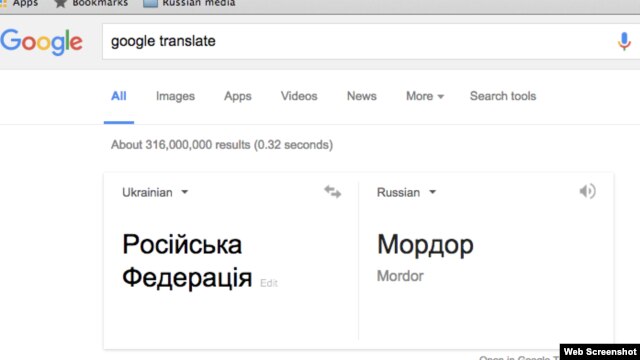Switch to the Images tab
This screenshot has height=360, width=640.
click(175, 96)
